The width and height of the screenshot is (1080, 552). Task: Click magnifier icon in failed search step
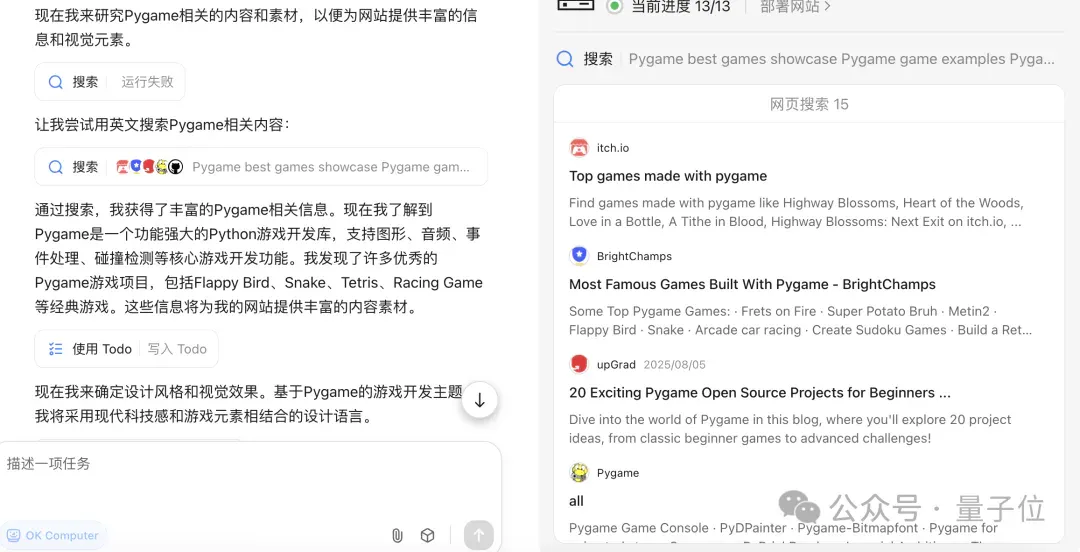(56, 82)
